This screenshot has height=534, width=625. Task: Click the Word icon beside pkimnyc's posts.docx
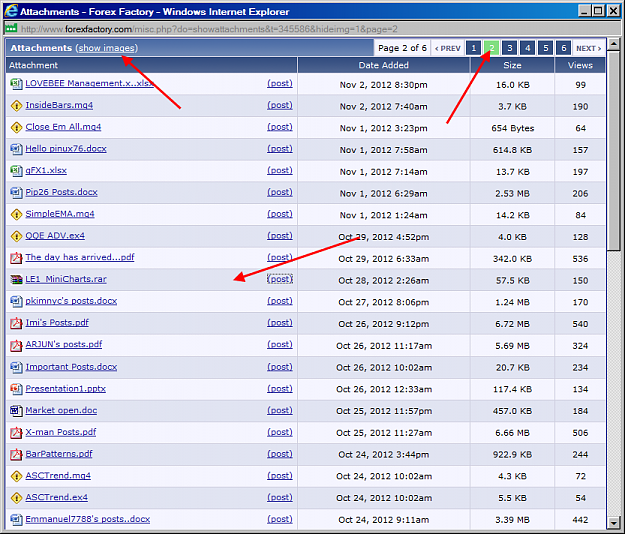point(16,301)
